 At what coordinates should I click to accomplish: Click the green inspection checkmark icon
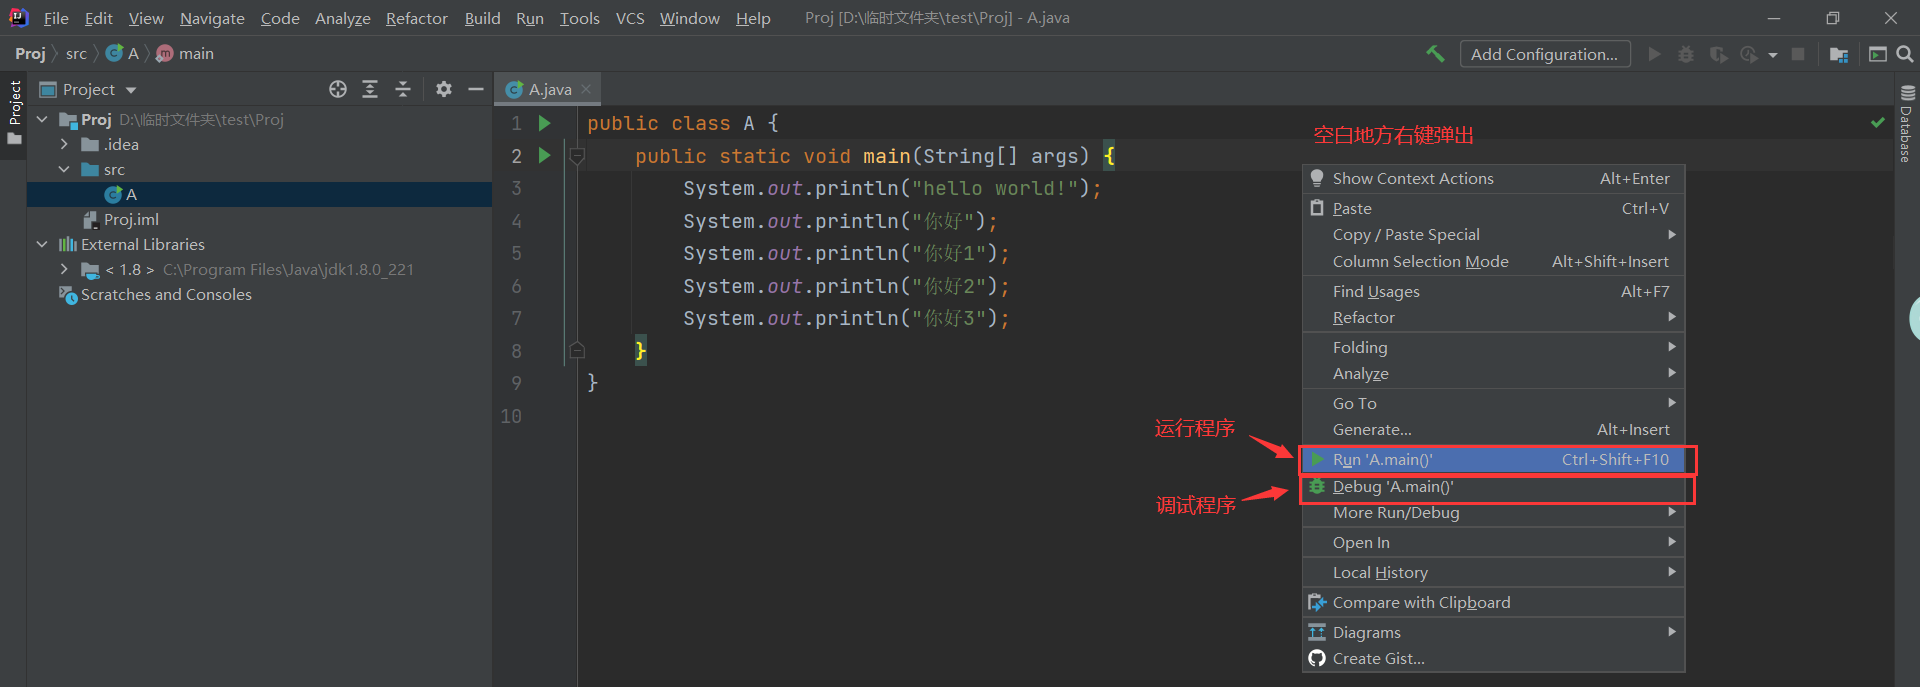pyautogui.click(x=1877, y=122)
